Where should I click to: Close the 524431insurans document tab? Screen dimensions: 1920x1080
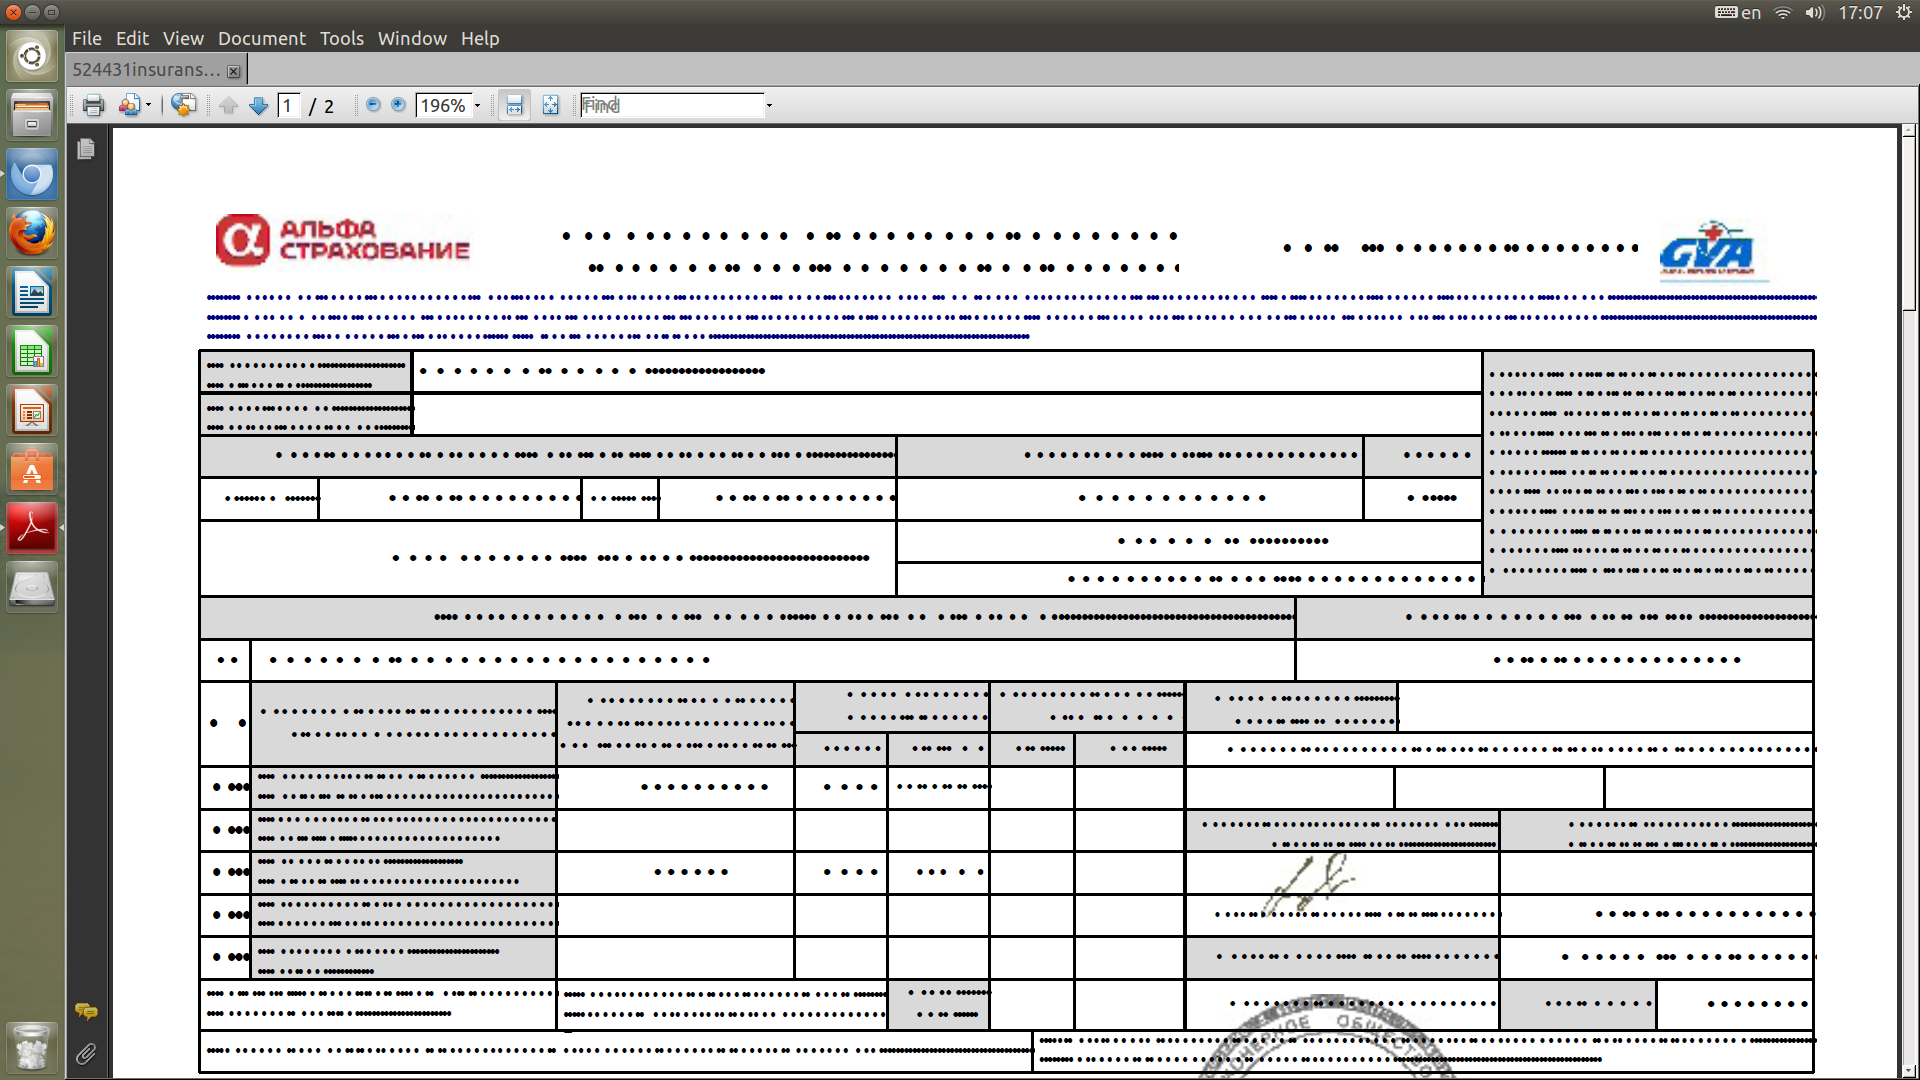(234, 71)
